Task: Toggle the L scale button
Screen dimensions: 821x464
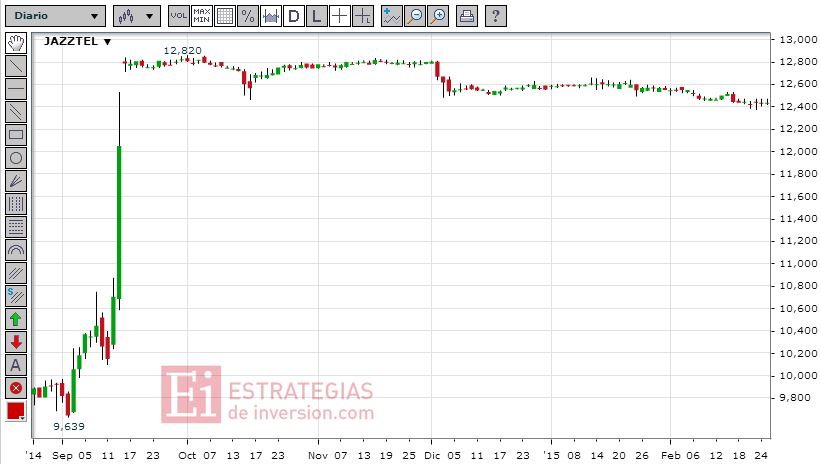Action: pyautogui.click(x=317, y=16)
